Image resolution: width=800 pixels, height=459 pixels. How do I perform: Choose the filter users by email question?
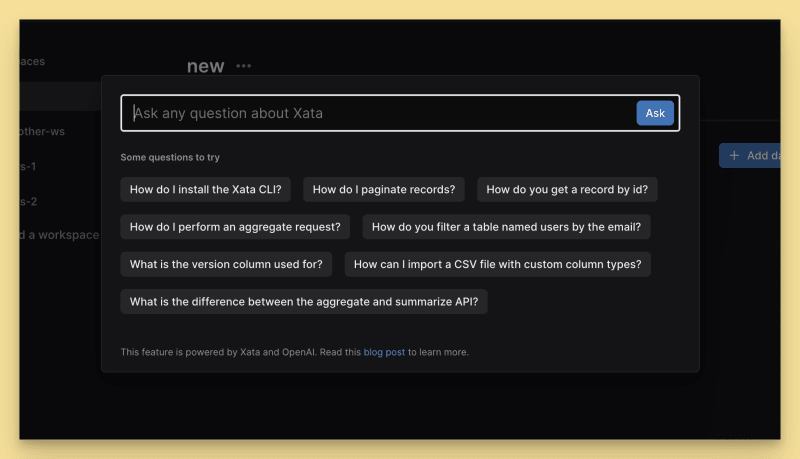pos(506,227)
